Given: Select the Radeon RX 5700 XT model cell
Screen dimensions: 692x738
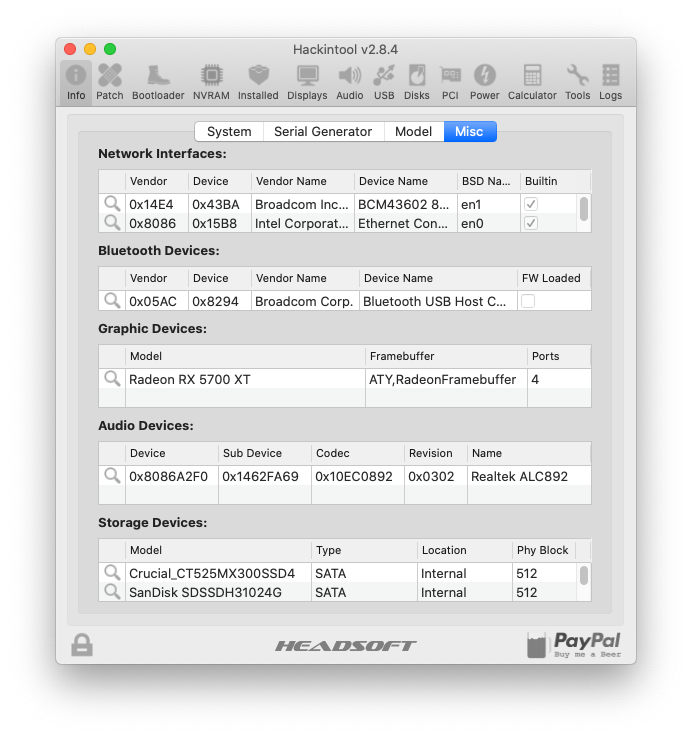Looking at the screenshot, I should [x=245, y=379].
